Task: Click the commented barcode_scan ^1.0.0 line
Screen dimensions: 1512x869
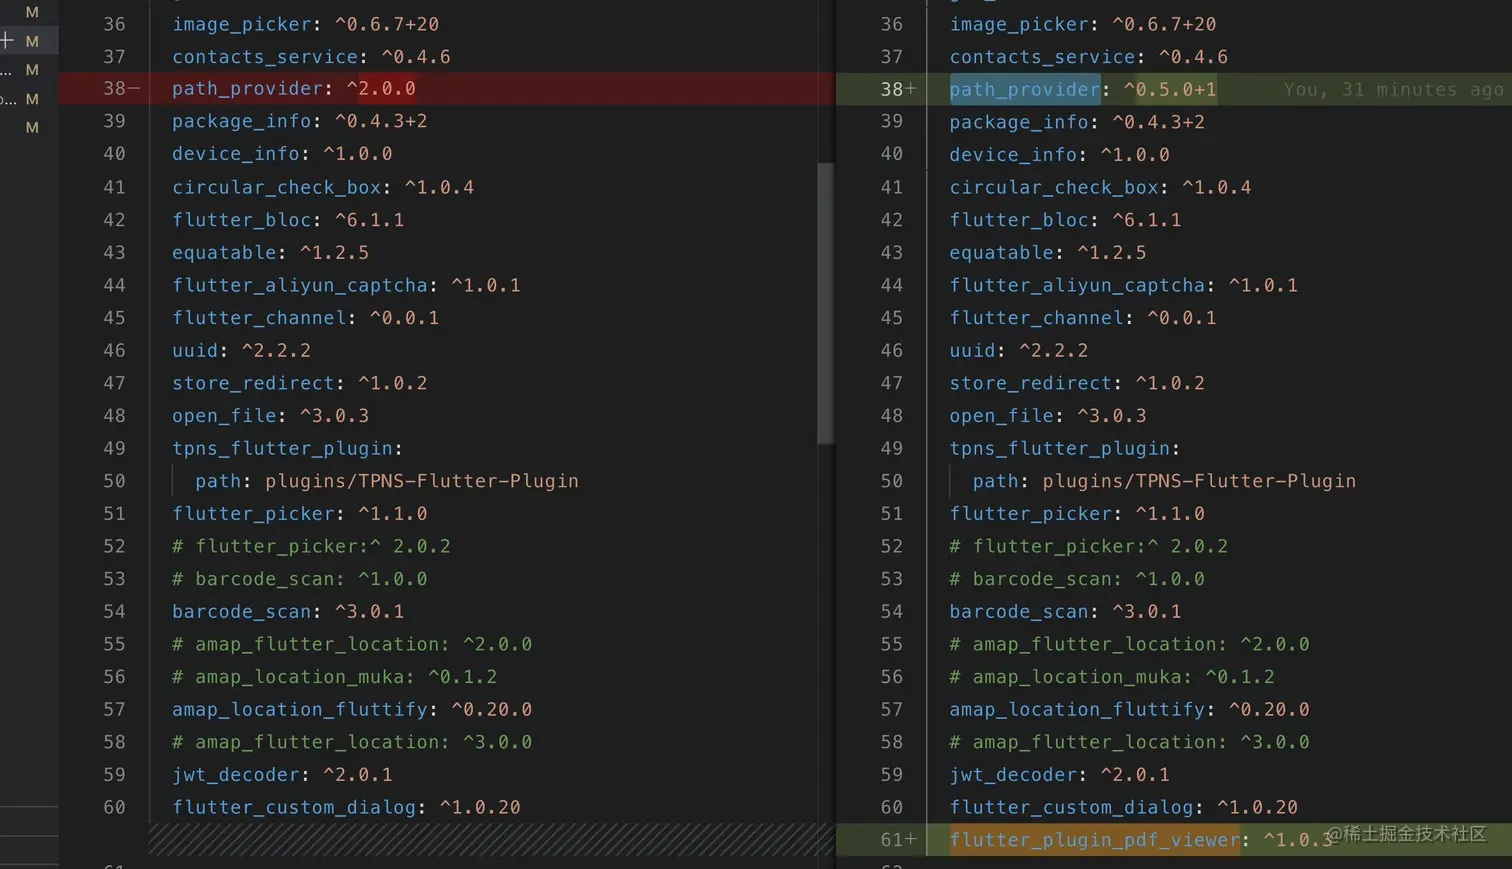Action: [300, 578]
